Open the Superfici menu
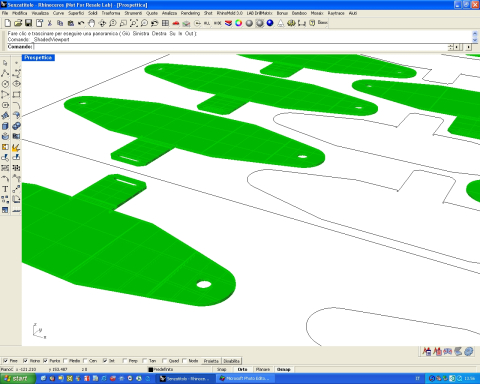 (x=76, y=13)
